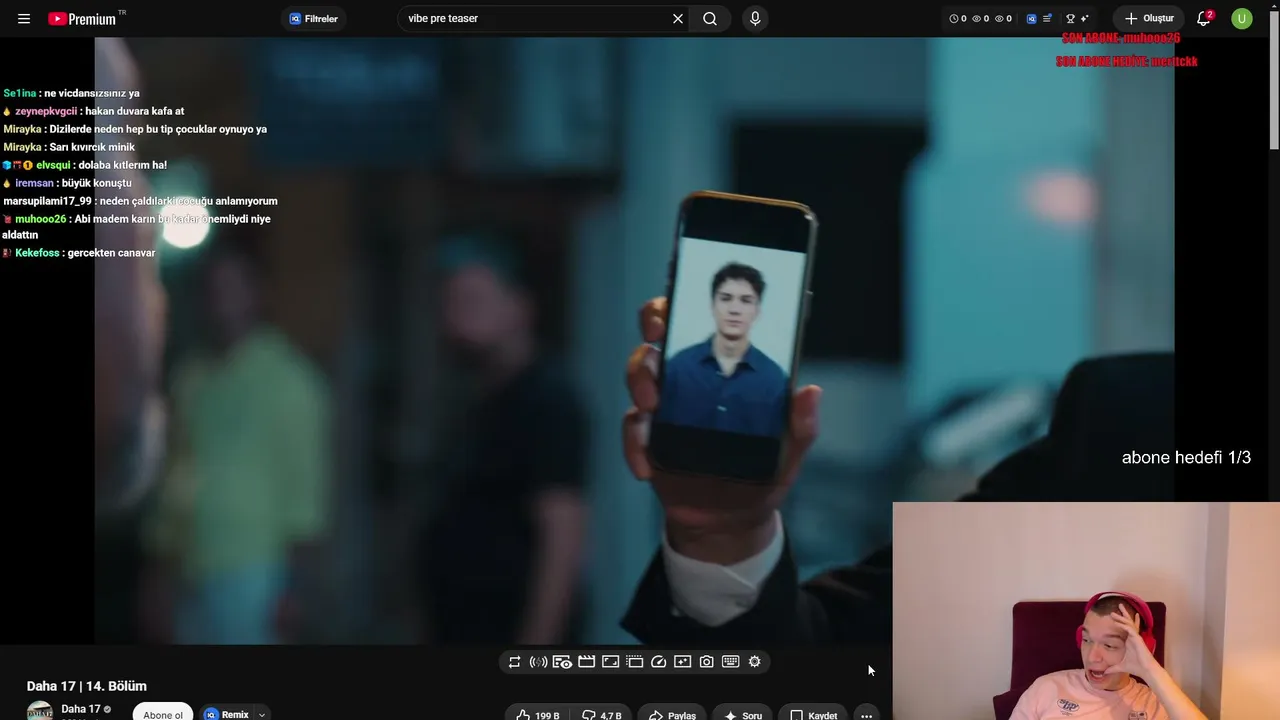Click 'SON ABONE: muhooo26' overlay text
The image size is (1280, 720).
click(x=1121, y=38)
